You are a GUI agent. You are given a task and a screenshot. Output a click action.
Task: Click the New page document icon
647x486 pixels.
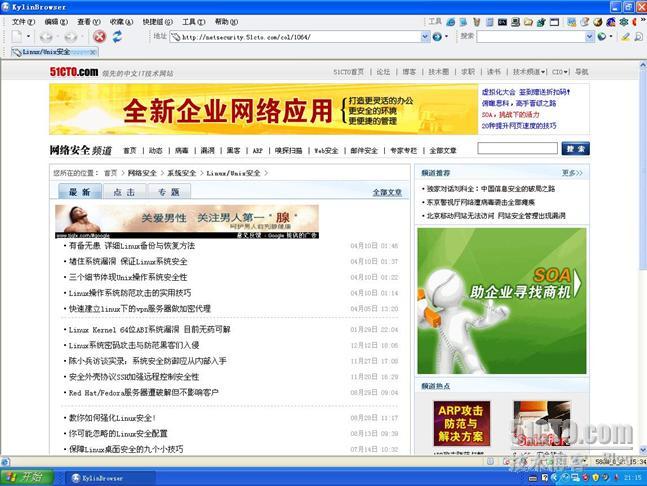click(17, 36)
